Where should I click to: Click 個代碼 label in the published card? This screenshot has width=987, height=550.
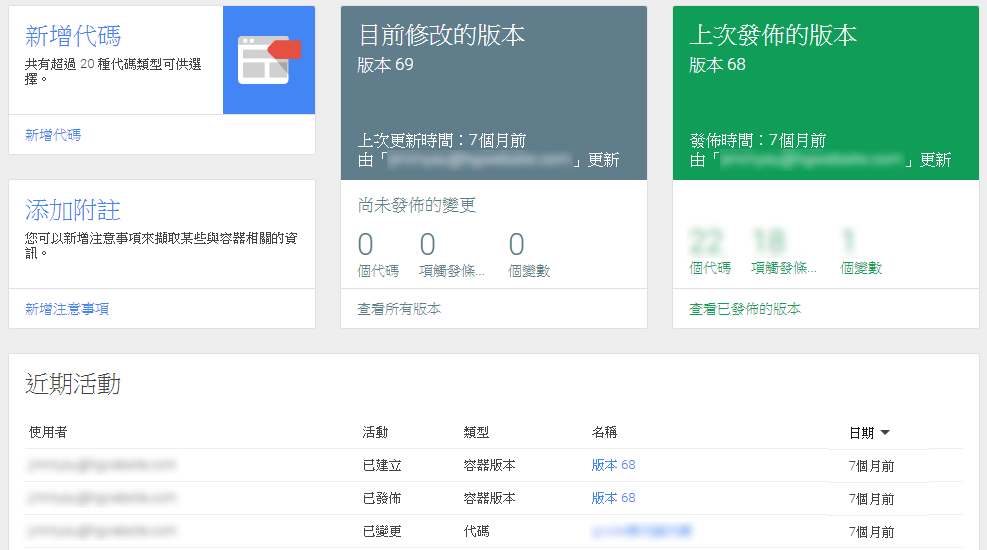[x=710, y=268]
